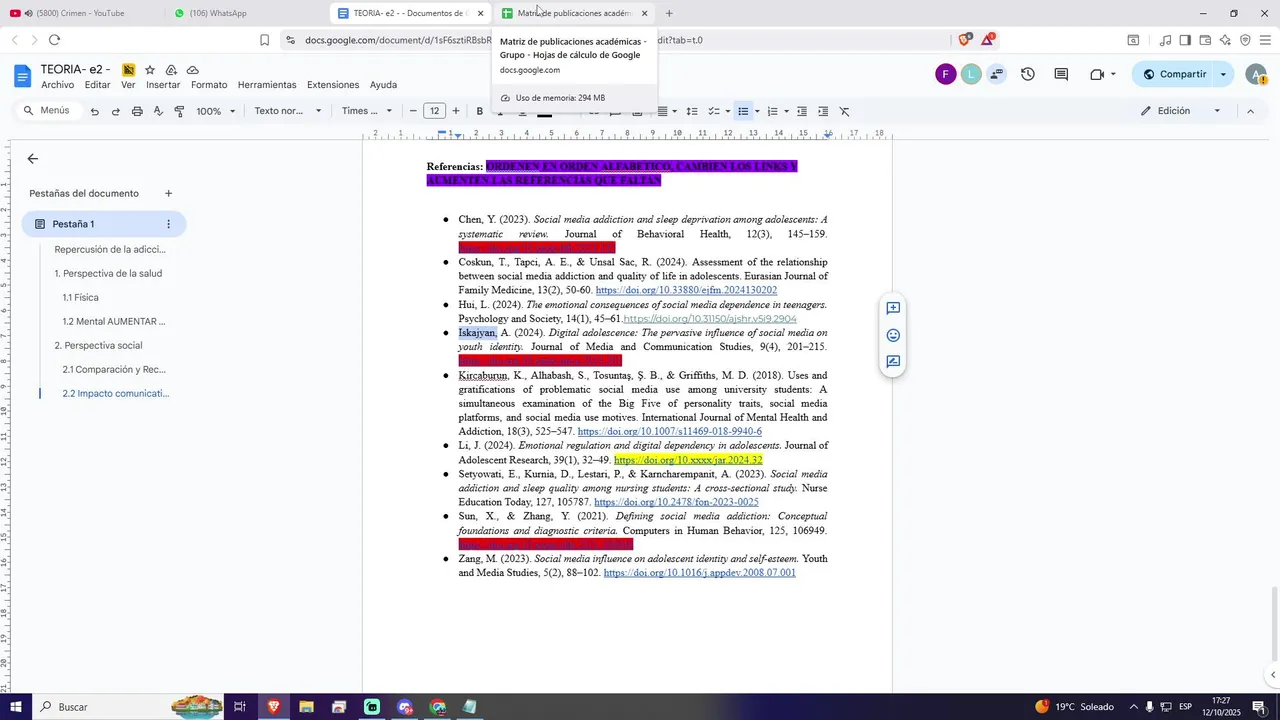Click the Compartir share button
The height and width of the screenshot is (720, 1280).
[1173, 74]
